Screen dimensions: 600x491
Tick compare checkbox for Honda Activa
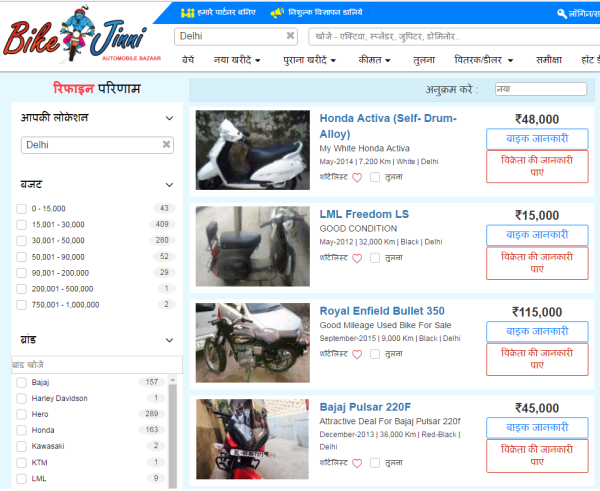click(375, 178)
